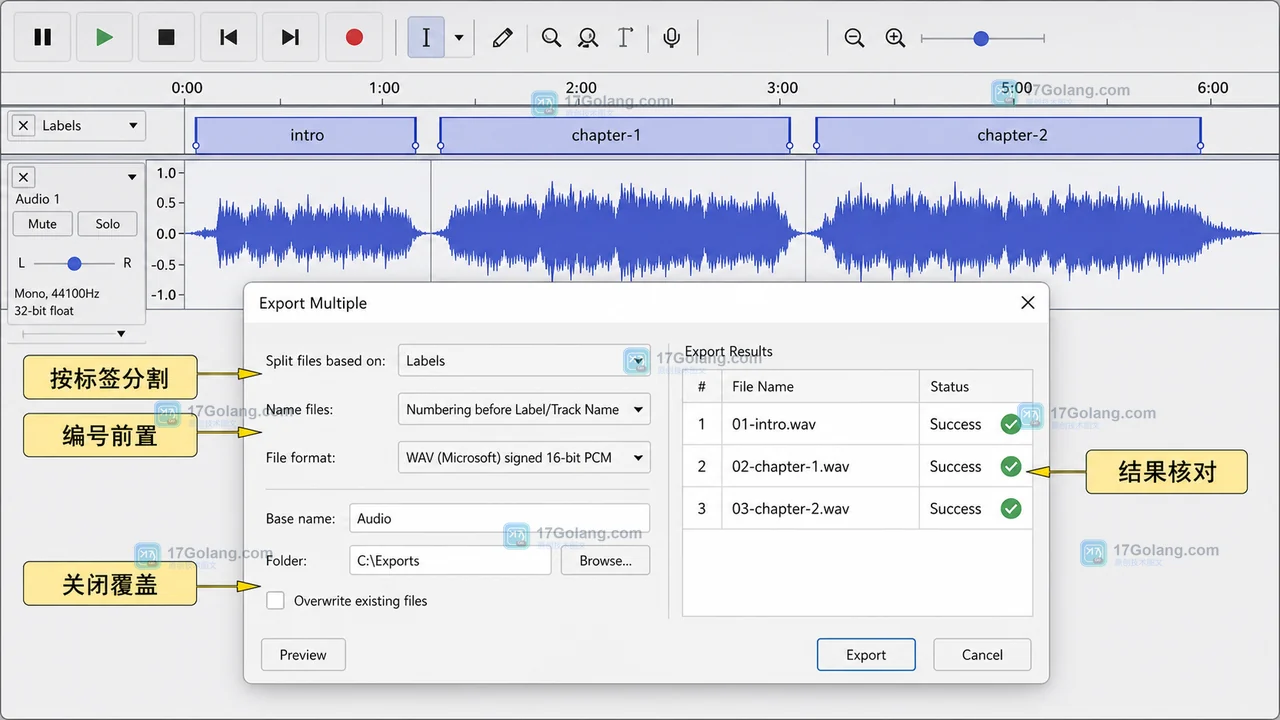
Task: Click the # column header
Action: [702, 386]
